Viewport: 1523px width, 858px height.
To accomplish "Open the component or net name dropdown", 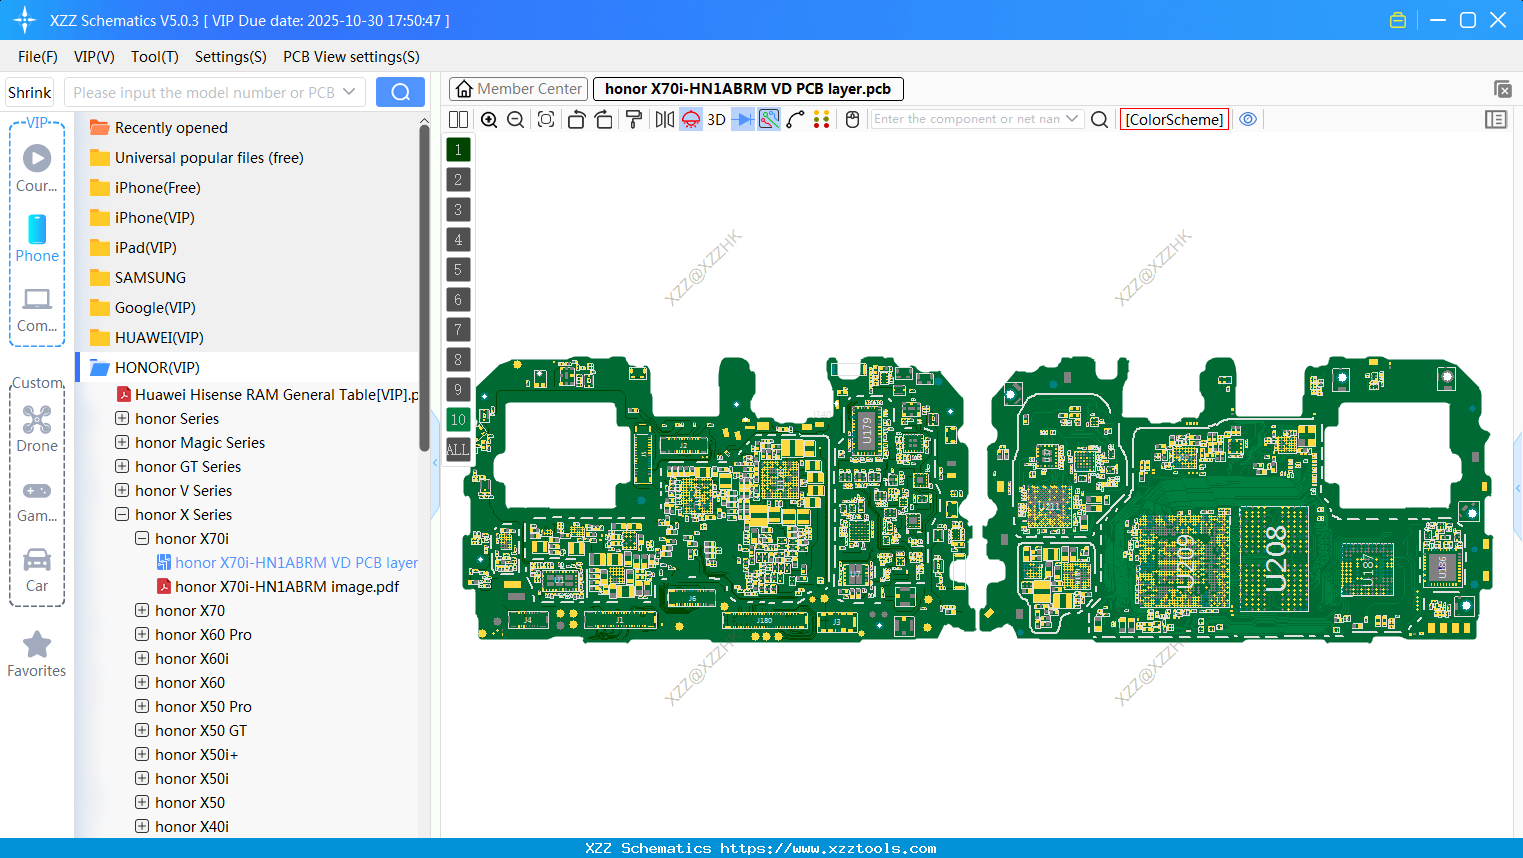I will [x=1072, y=119].
